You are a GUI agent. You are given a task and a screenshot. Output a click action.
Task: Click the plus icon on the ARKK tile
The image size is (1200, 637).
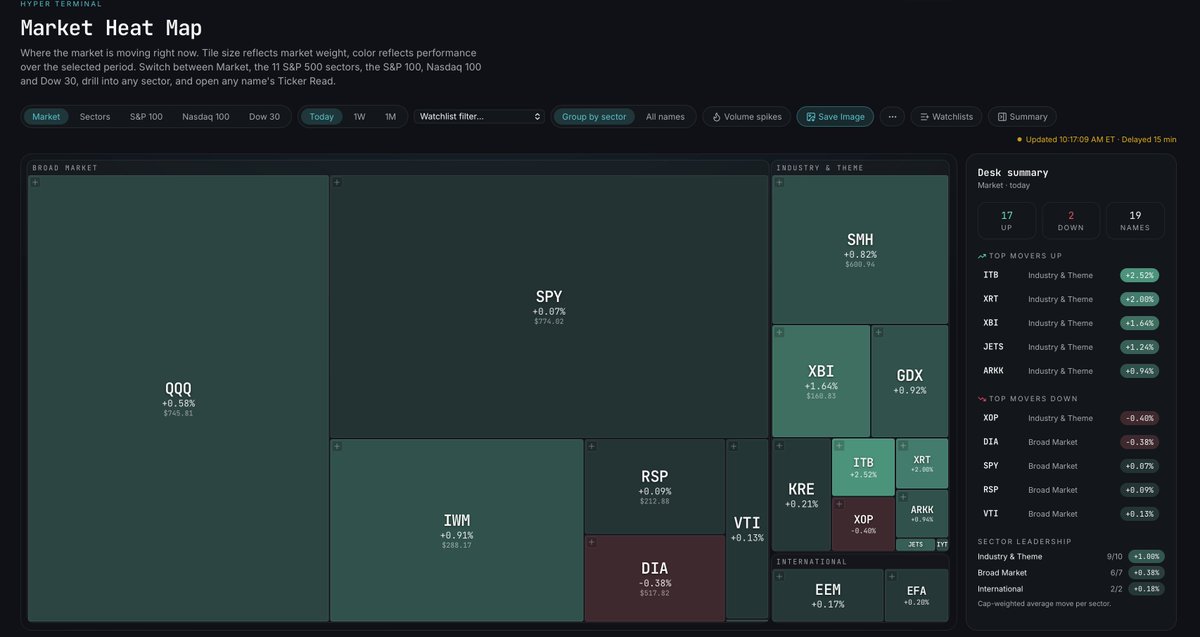point(904,497)
